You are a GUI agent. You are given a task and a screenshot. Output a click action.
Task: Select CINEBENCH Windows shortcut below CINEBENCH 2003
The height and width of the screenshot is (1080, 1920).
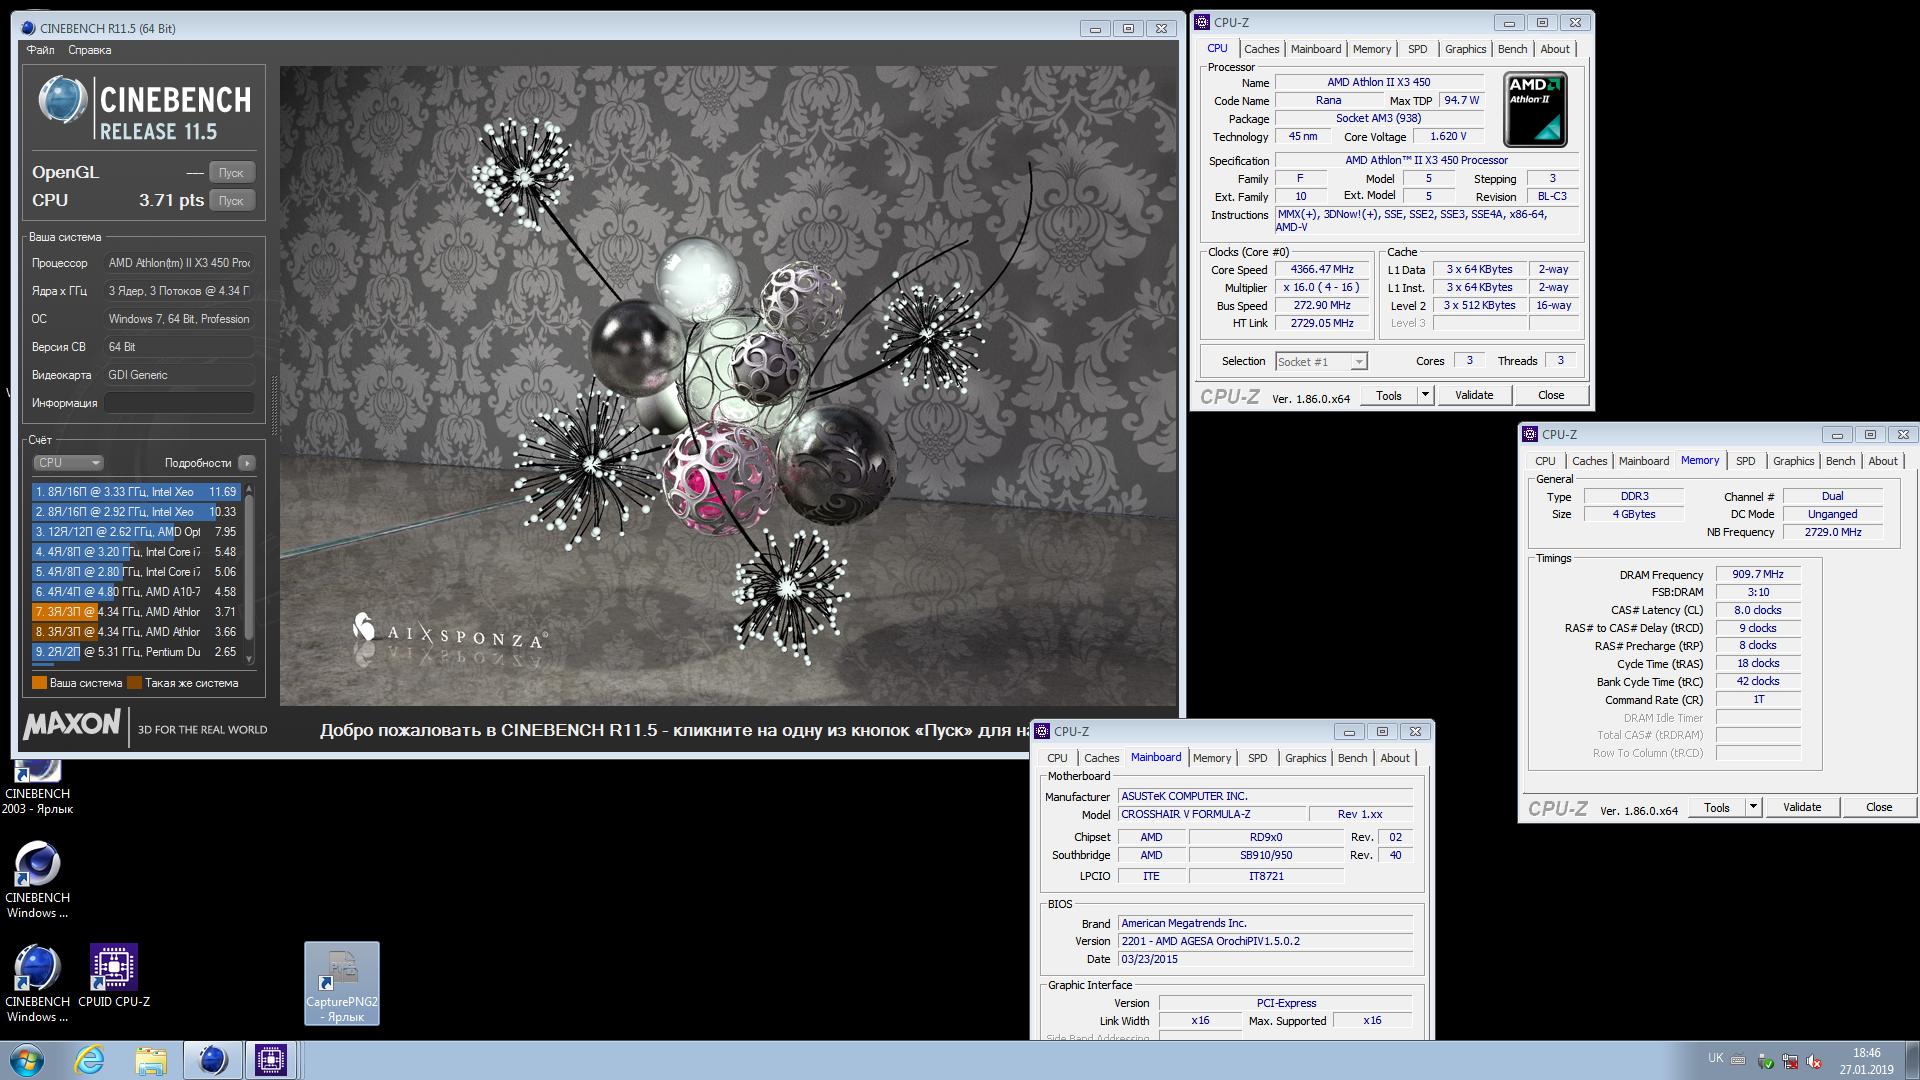tap(38, 880)
